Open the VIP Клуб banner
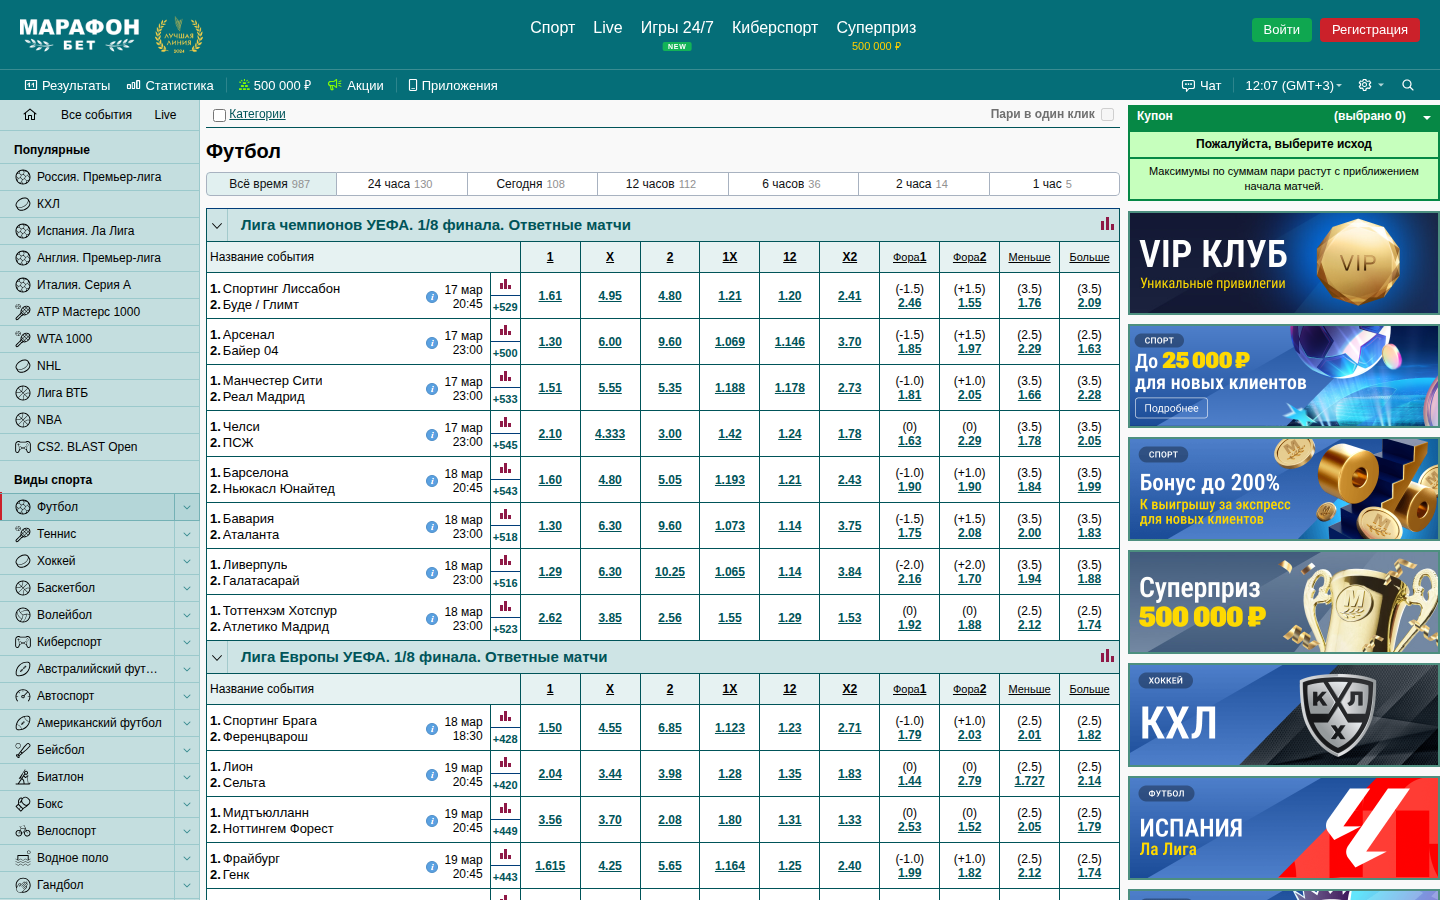The width and height of the screenshot is (1440, 900). [x=1283, y=263]
